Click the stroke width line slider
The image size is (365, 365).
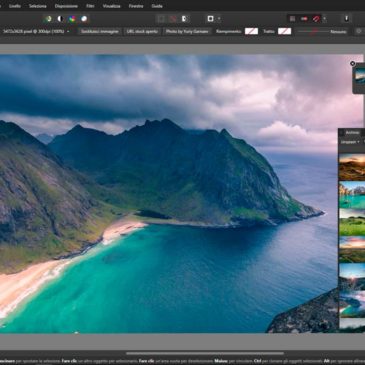pyautogui.click(x=313, y=31)
